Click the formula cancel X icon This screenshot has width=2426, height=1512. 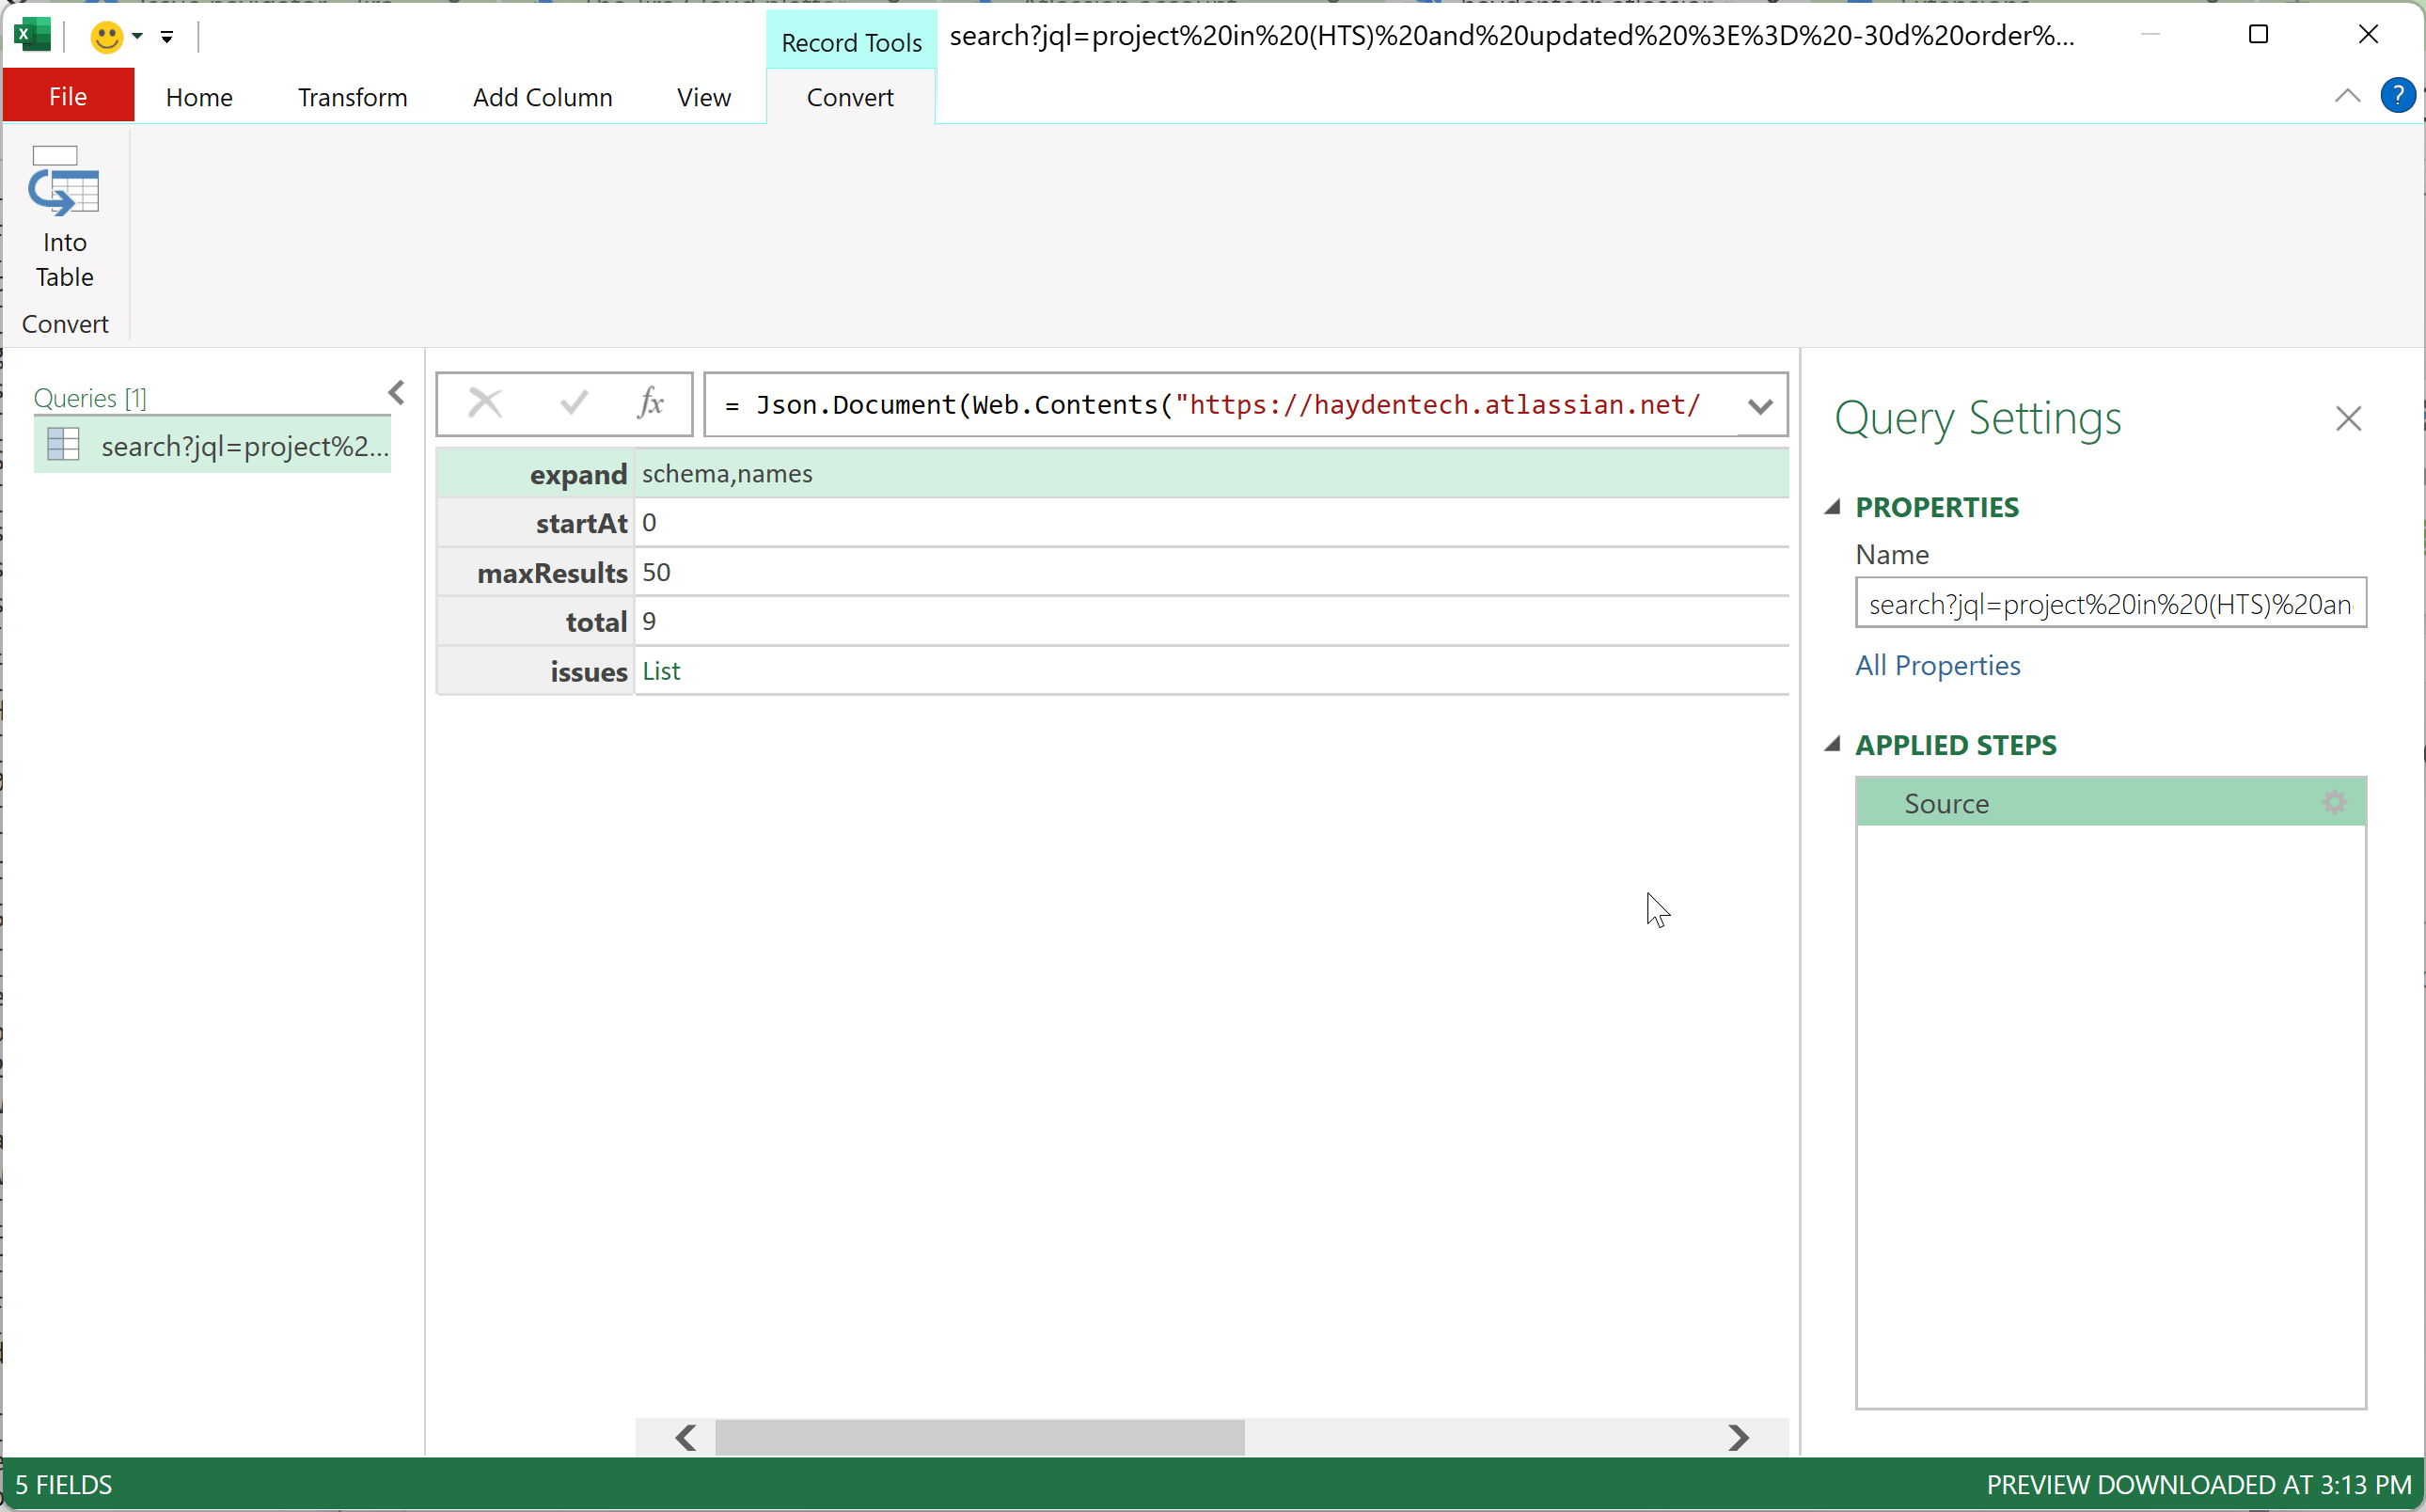pos(485,404)
